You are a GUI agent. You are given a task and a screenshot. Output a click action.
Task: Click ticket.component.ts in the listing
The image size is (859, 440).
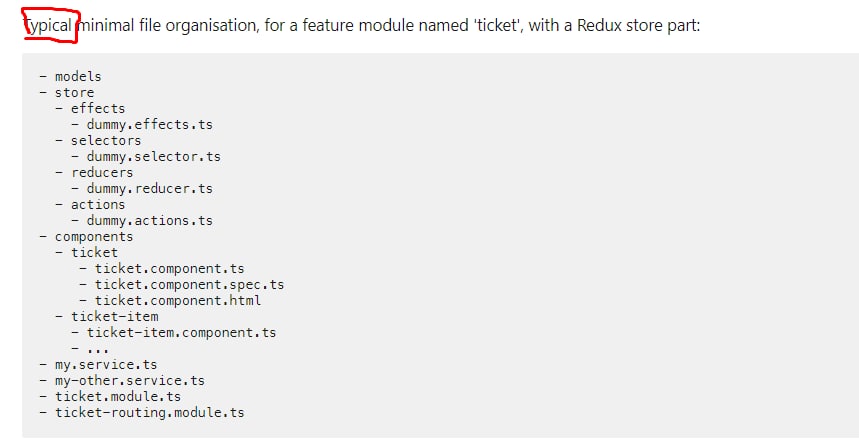[x=170, y=268]
